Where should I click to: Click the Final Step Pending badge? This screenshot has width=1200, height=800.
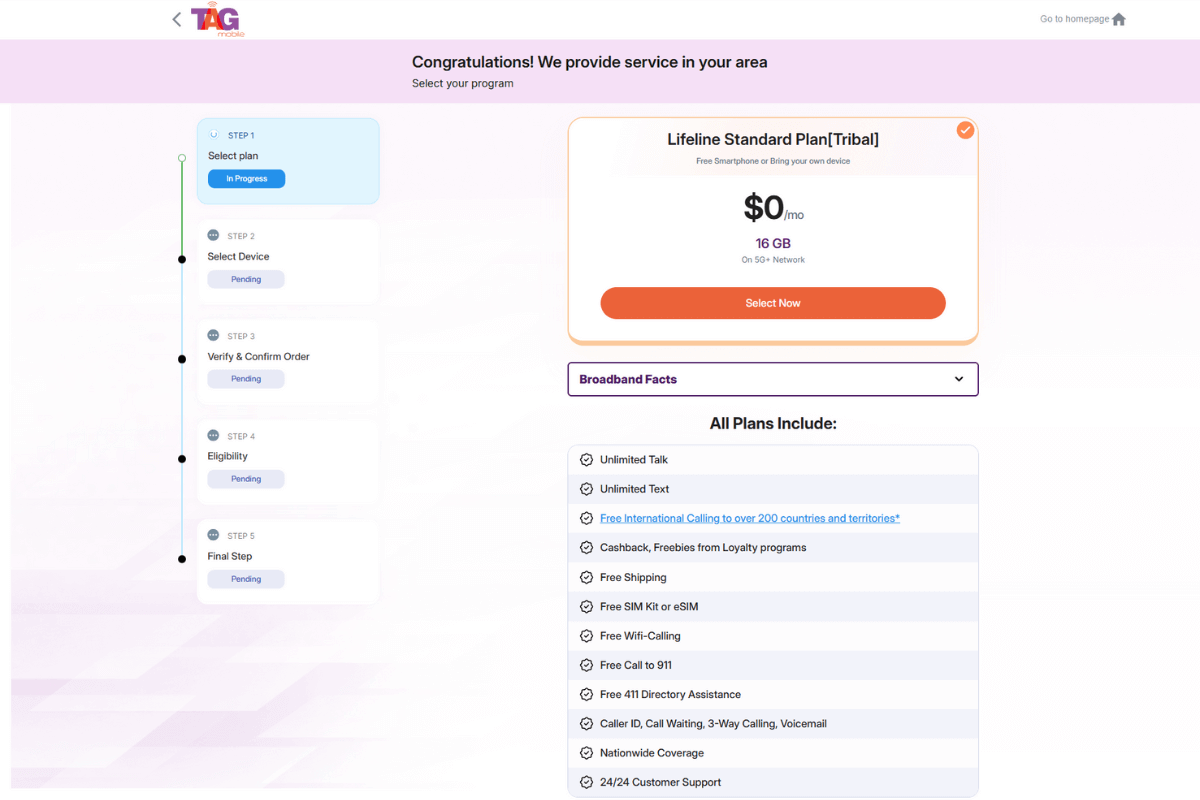[246, 579]
